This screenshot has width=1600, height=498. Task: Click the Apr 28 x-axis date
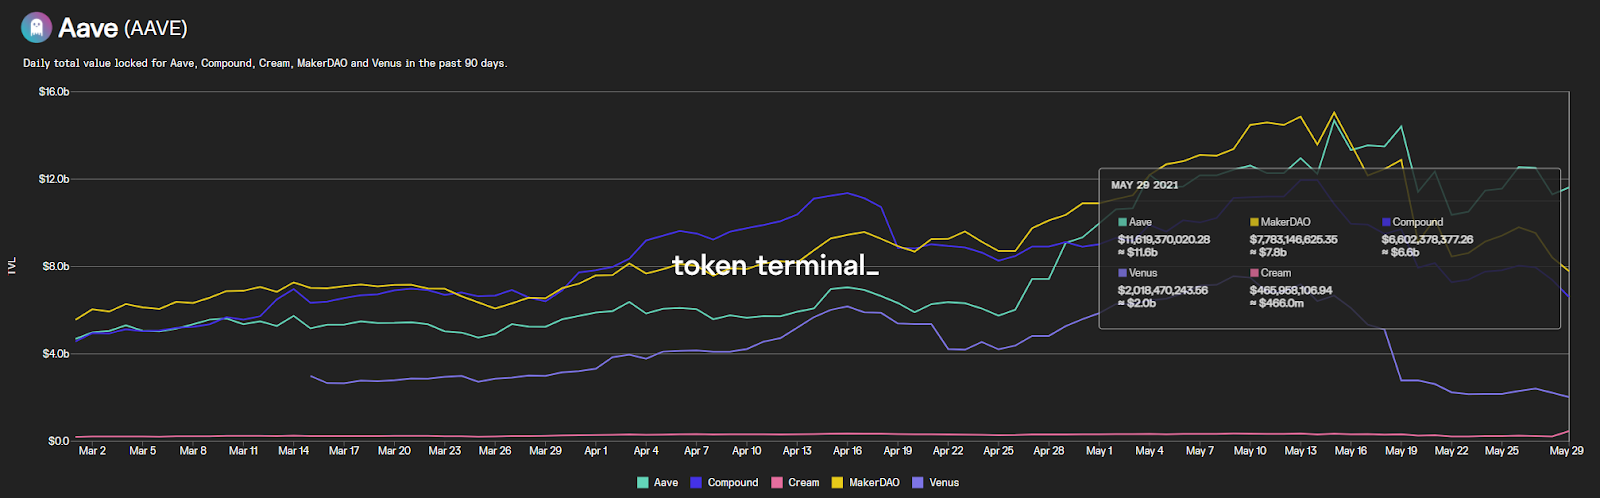pos(1048,451)
